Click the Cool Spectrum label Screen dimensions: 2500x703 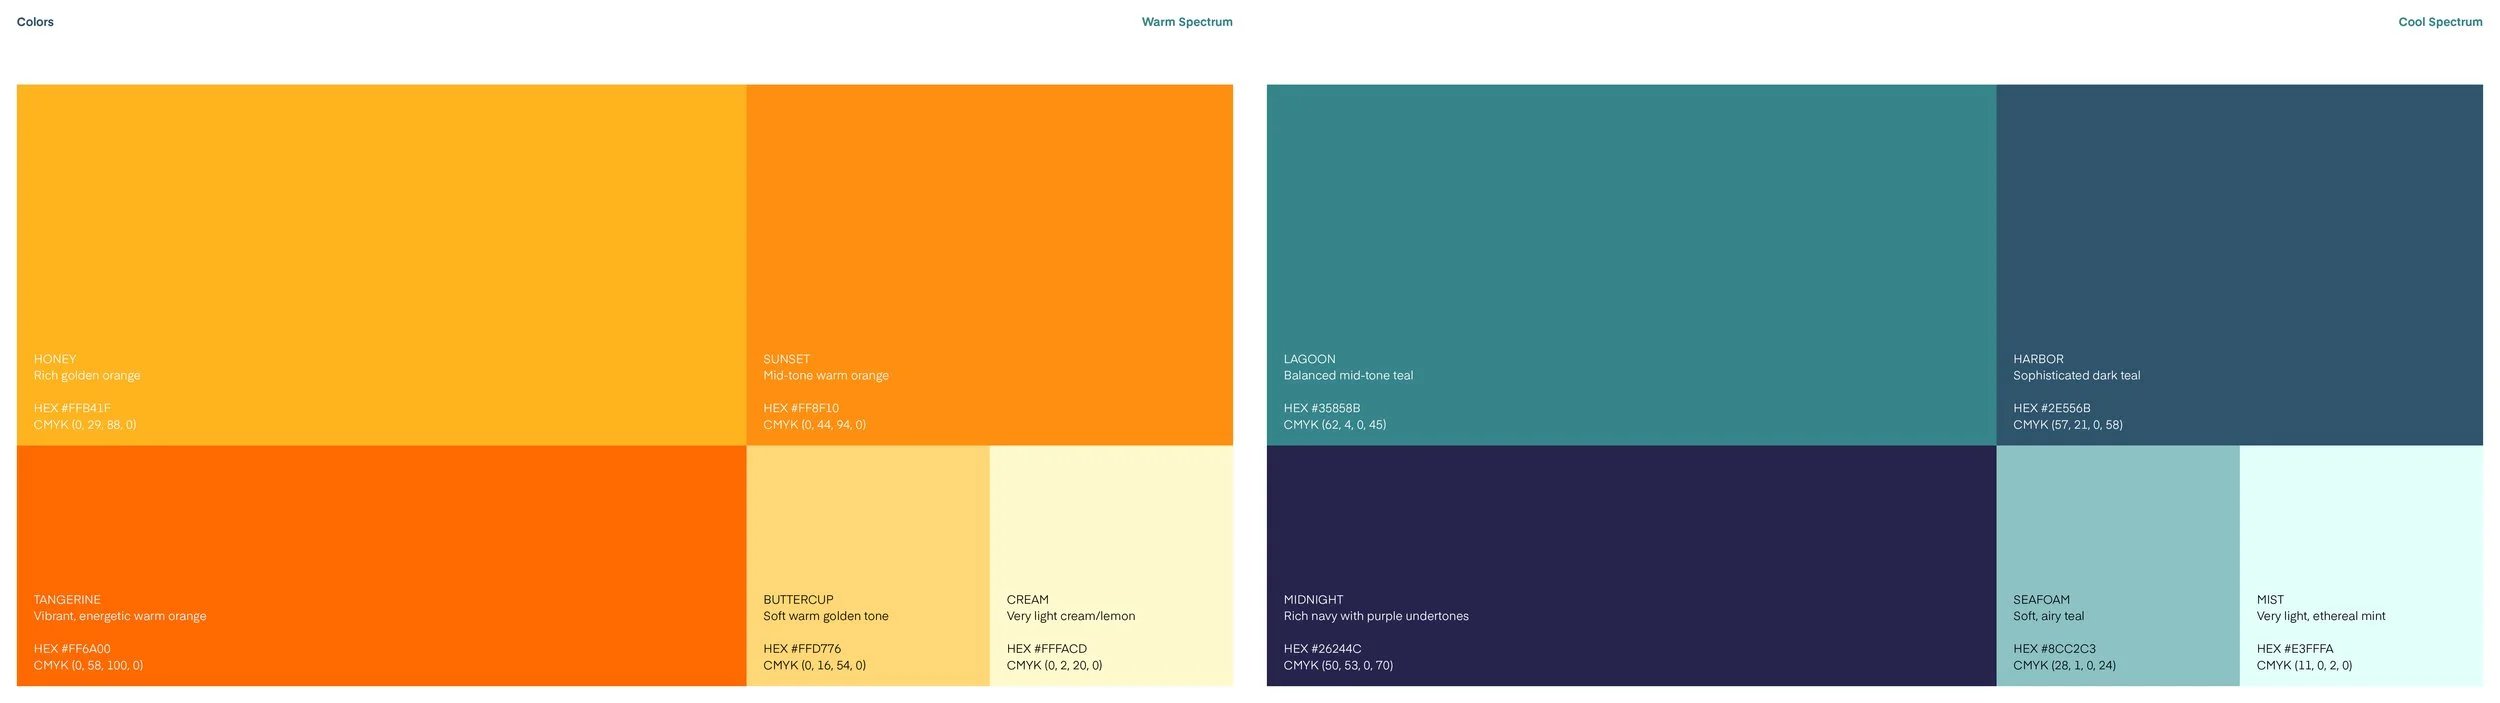point(2440,22)
